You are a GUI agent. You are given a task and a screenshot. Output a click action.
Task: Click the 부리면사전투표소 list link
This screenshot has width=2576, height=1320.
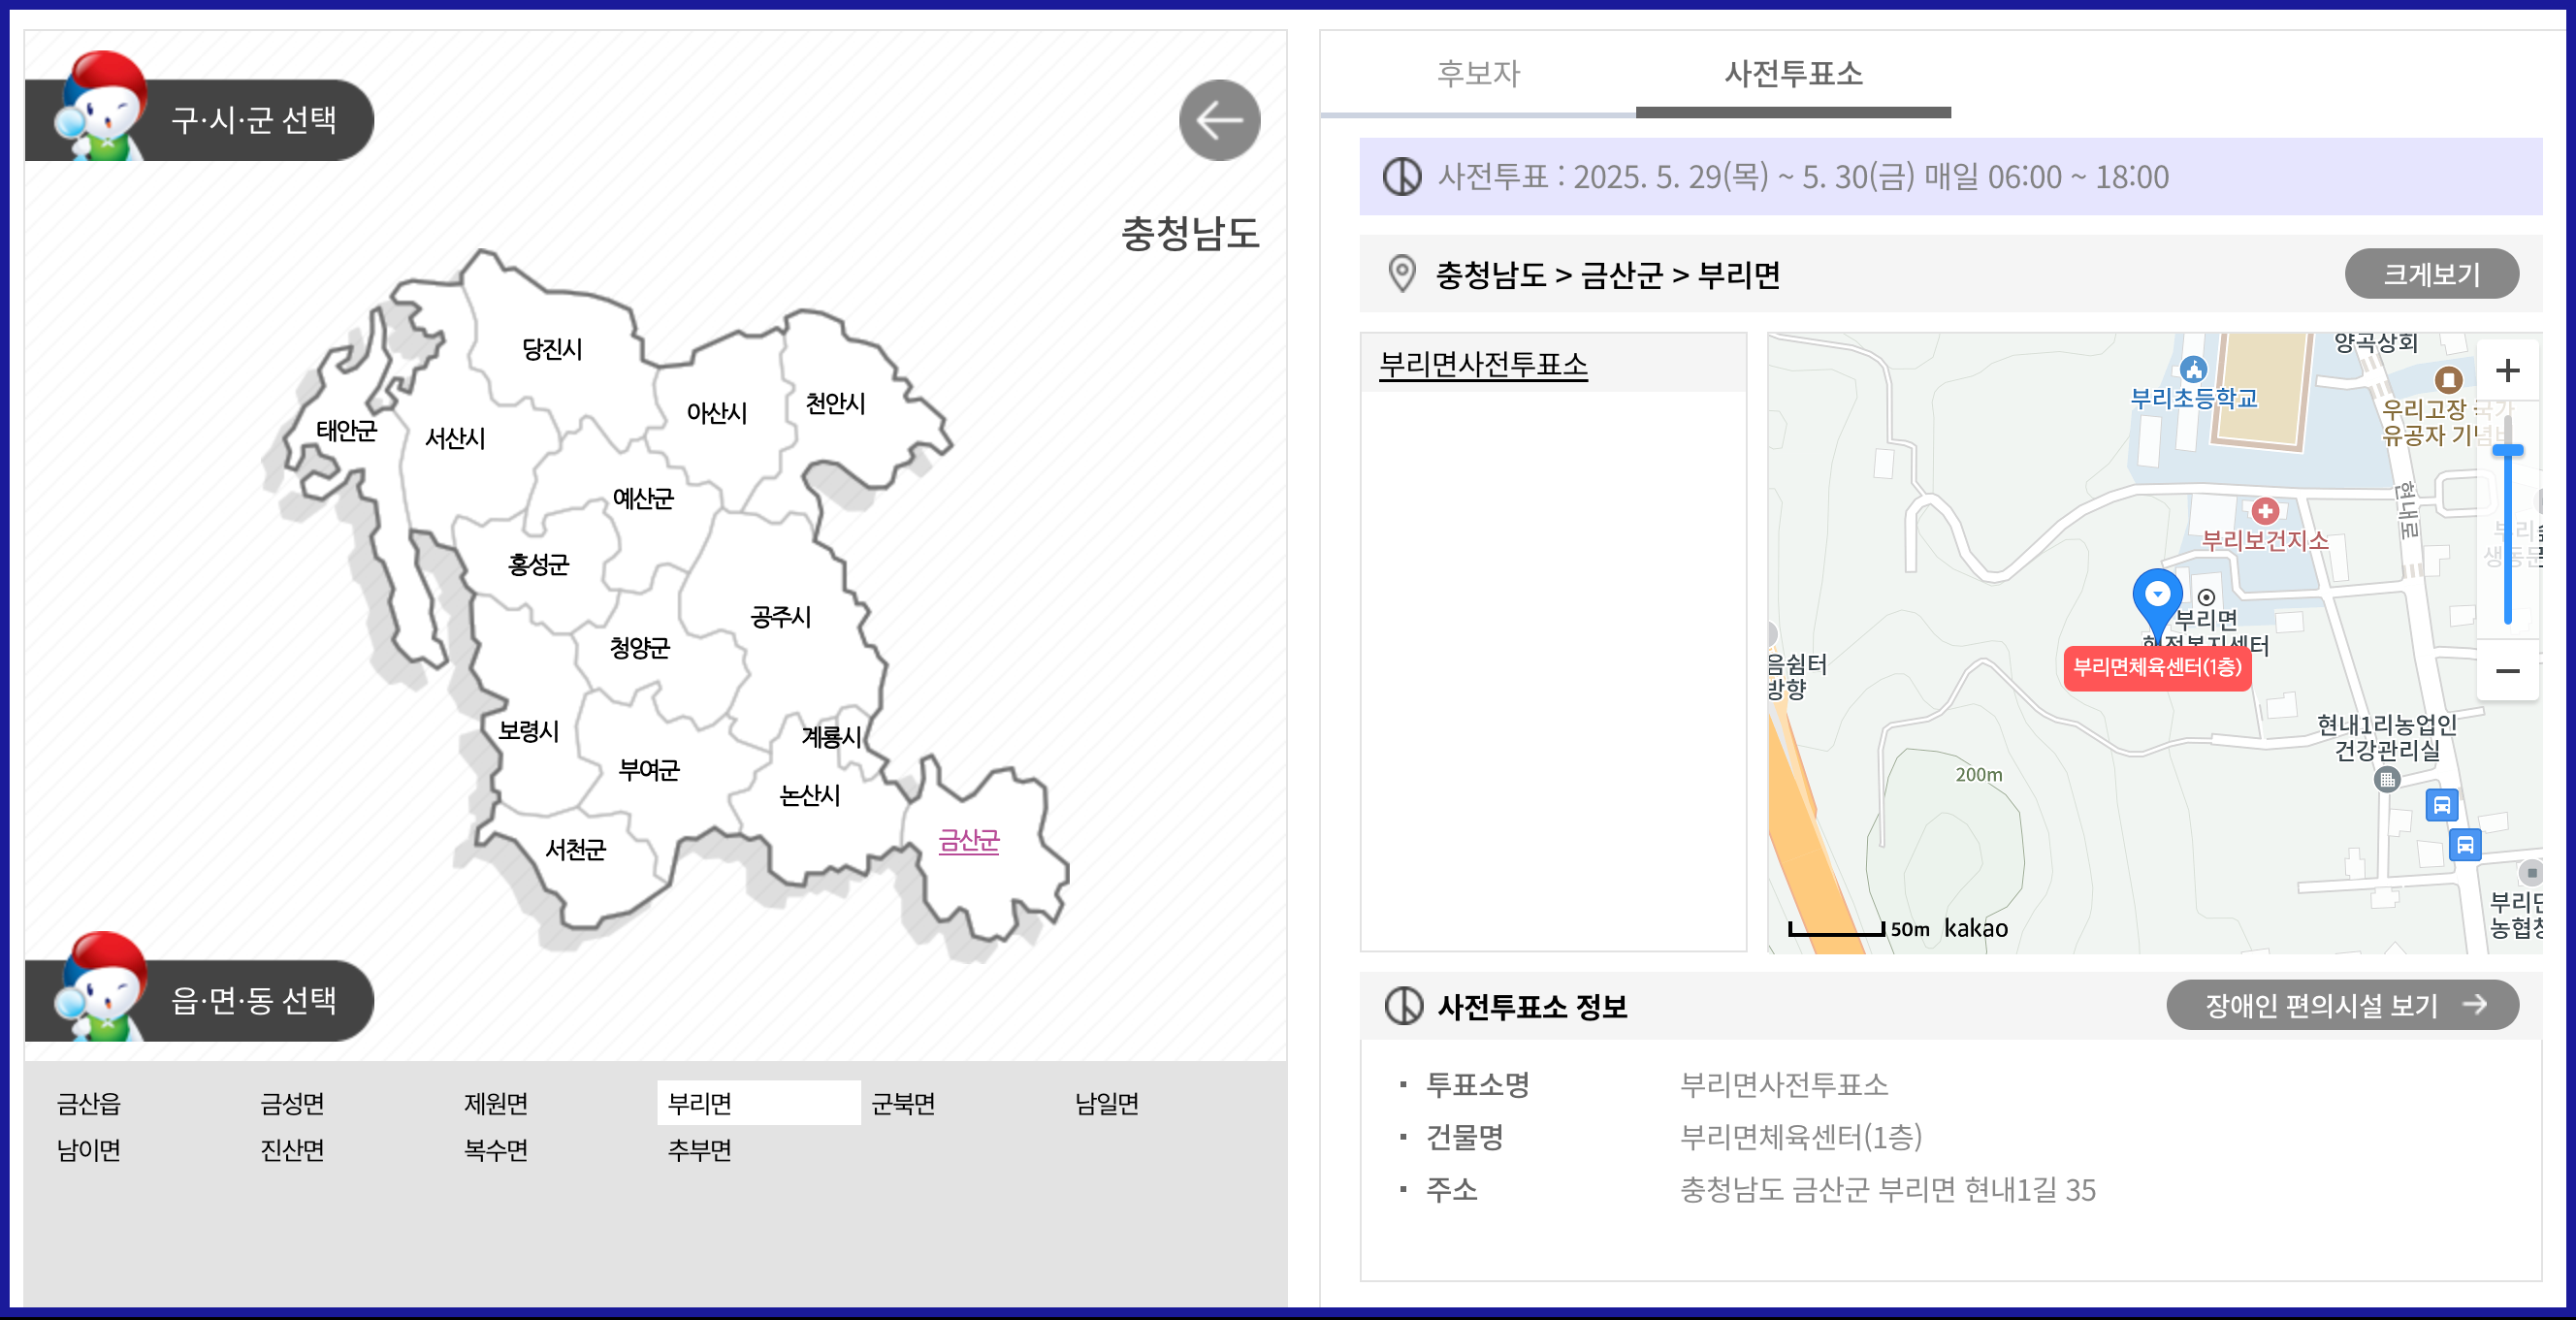[1483, 365]
